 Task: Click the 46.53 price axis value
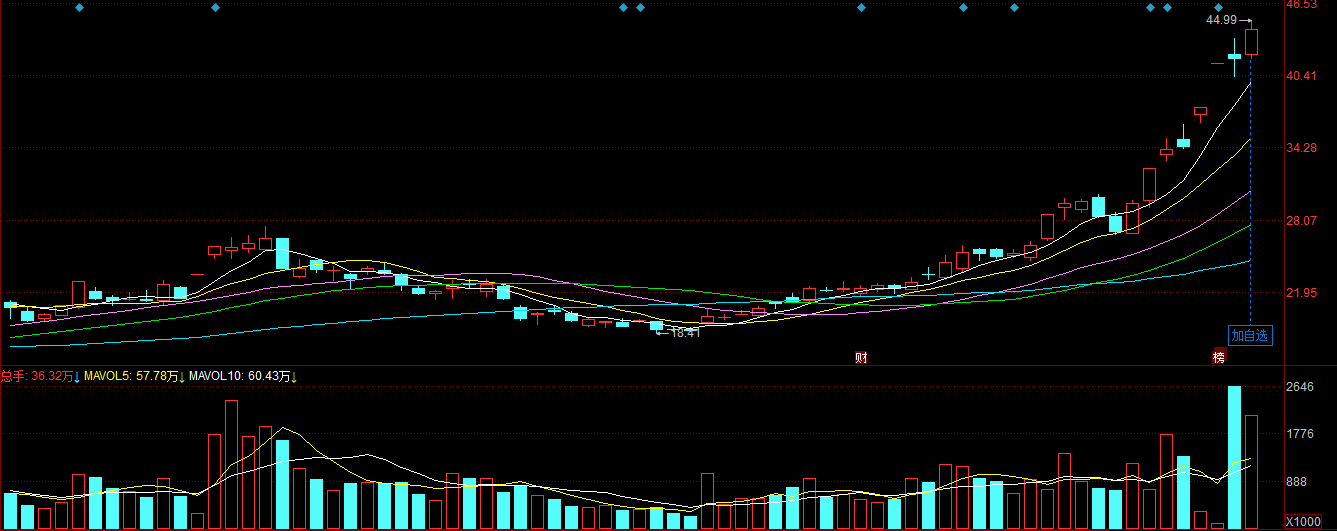(1301, 5)
